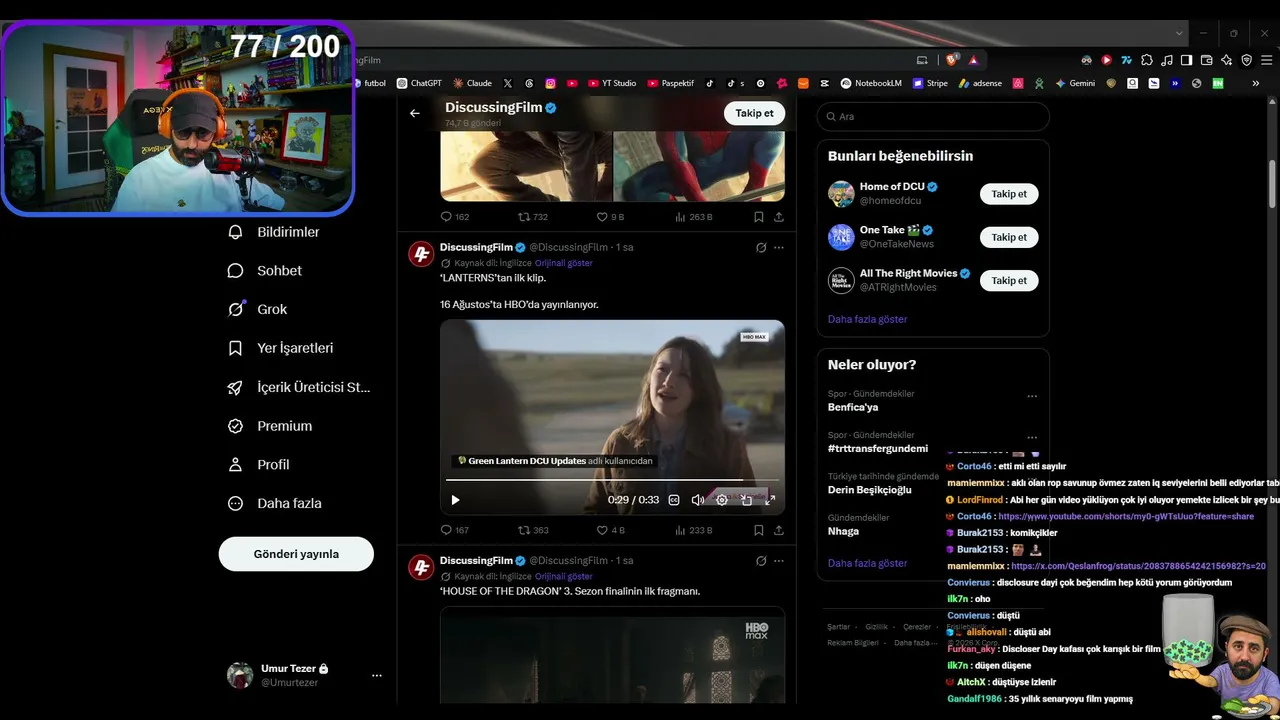Viewport: 1280px width, 720px height.
Task: Share the LANTERNS post
Action: (779, 530)
